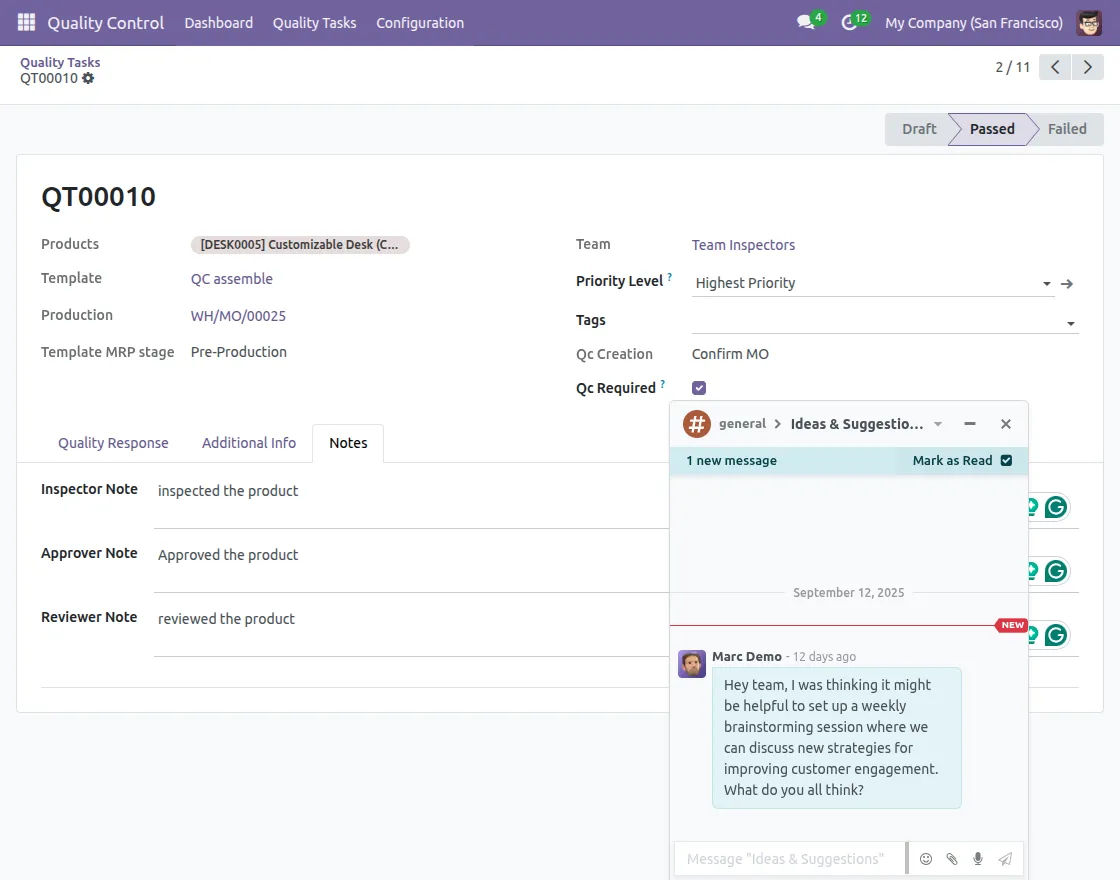The width and height of the screenshot is (1120, 880).
Task: Set status to Failed
Action: tap(1066, 129)
